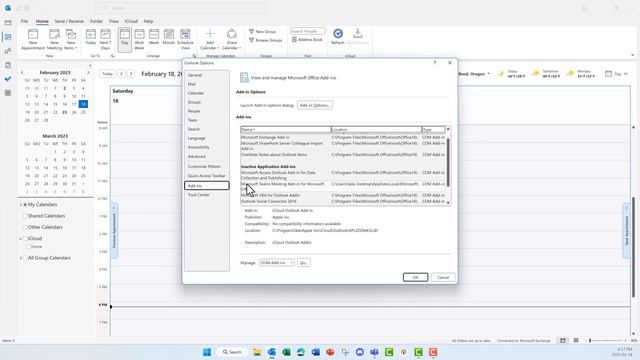Click the Search People field
The height and width of the screenshot is (360, 640).
pos(307,31)
